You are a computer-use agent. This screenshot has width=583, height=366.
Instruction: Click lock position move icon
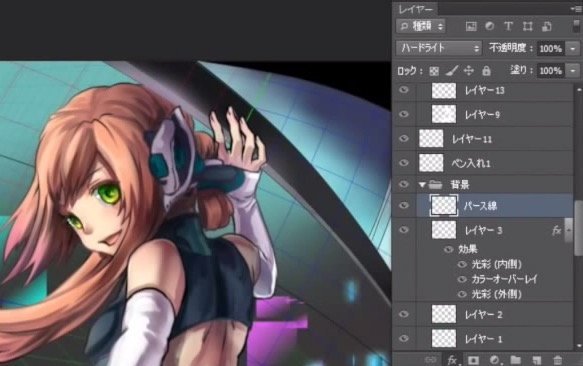[469, 70]
